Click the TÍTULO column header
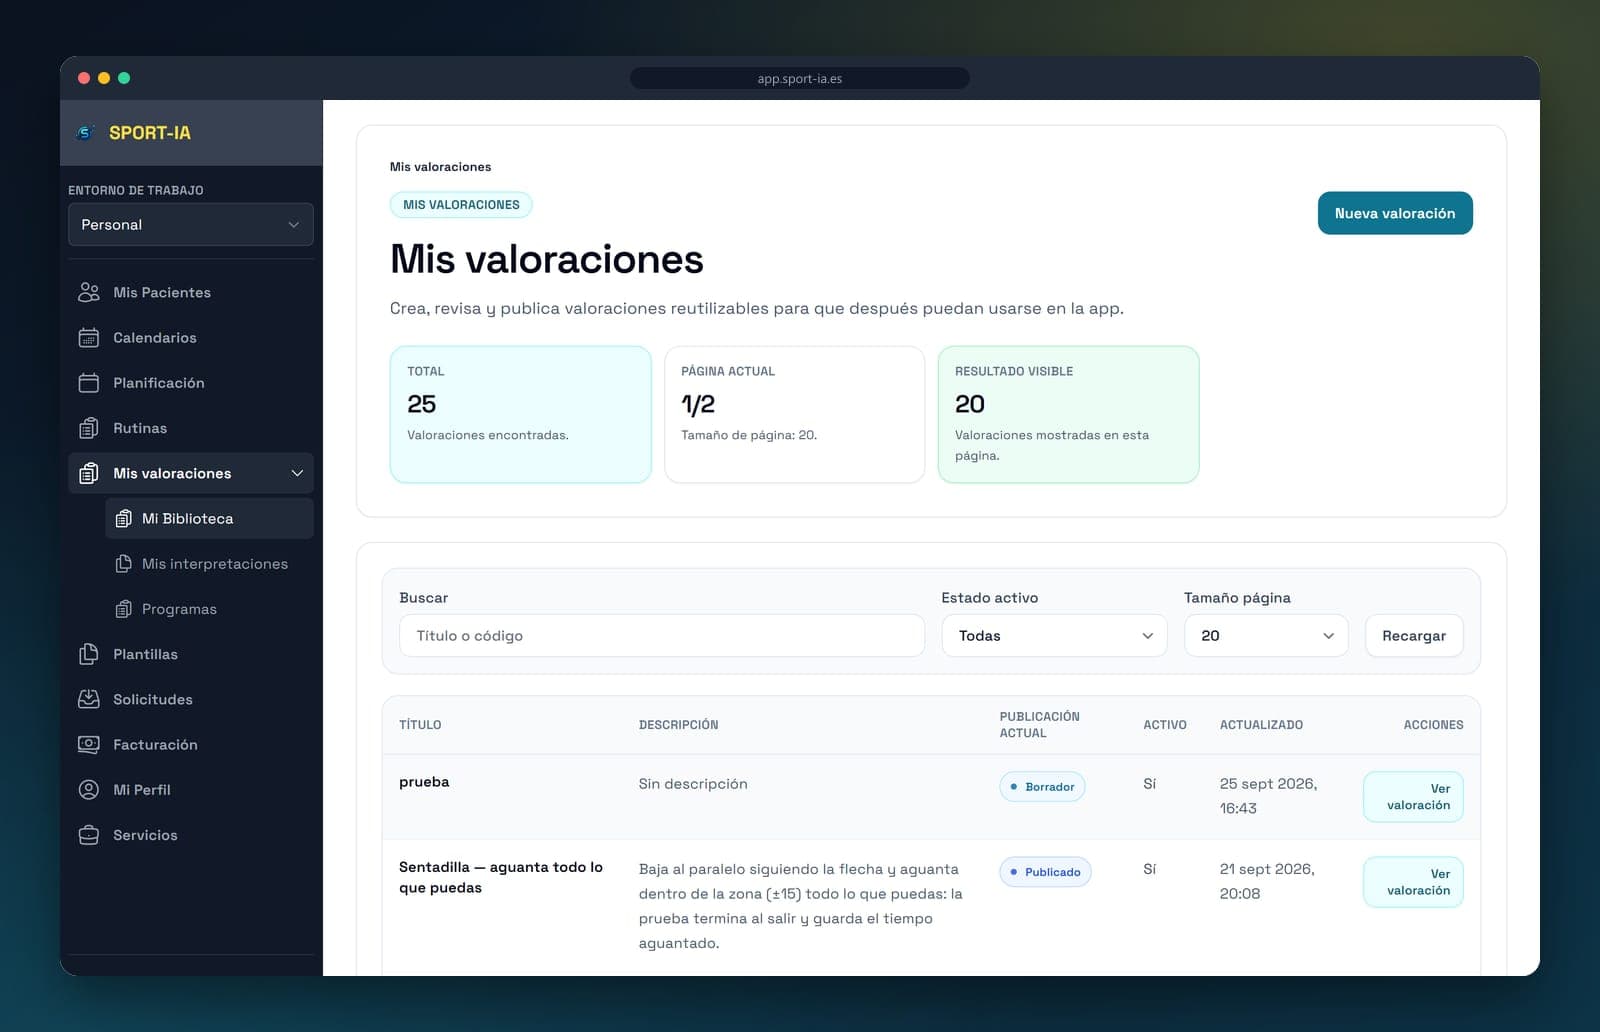 click(420, 724)
